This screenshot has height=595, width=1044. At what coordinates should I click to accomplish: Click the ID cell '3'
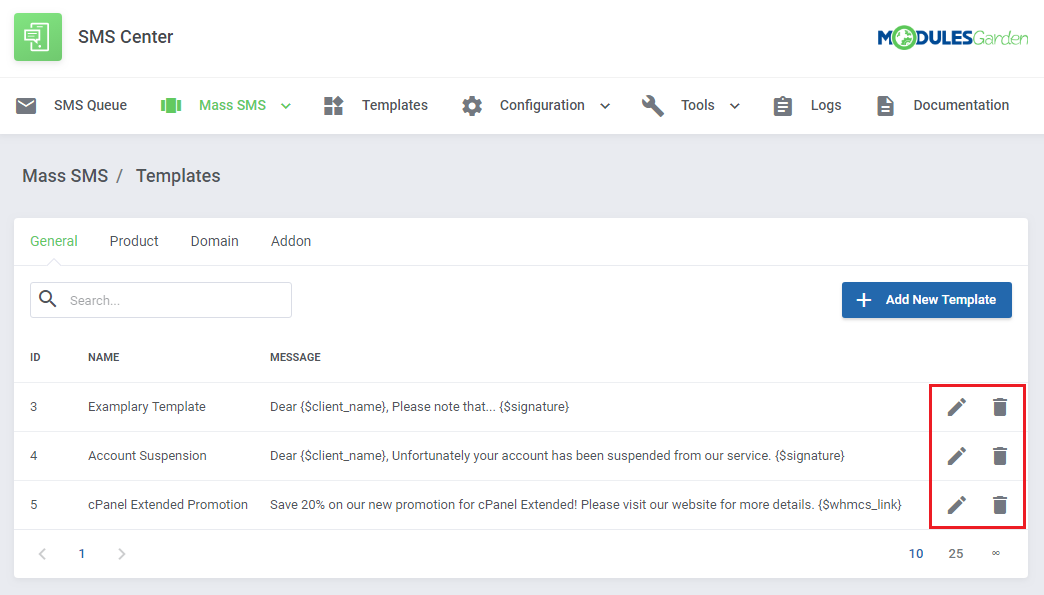33,407
